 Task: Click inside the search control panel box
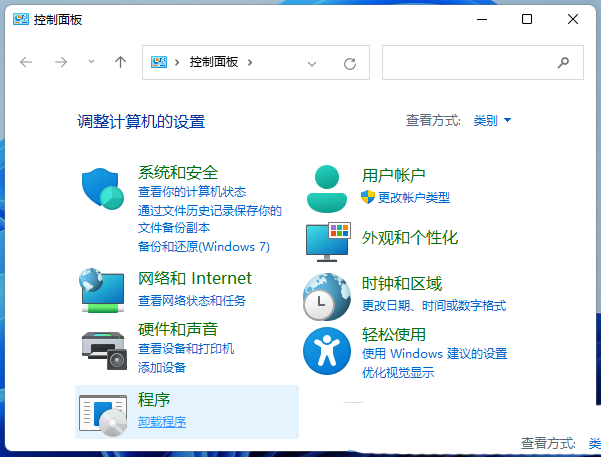(x=483, y=62)
